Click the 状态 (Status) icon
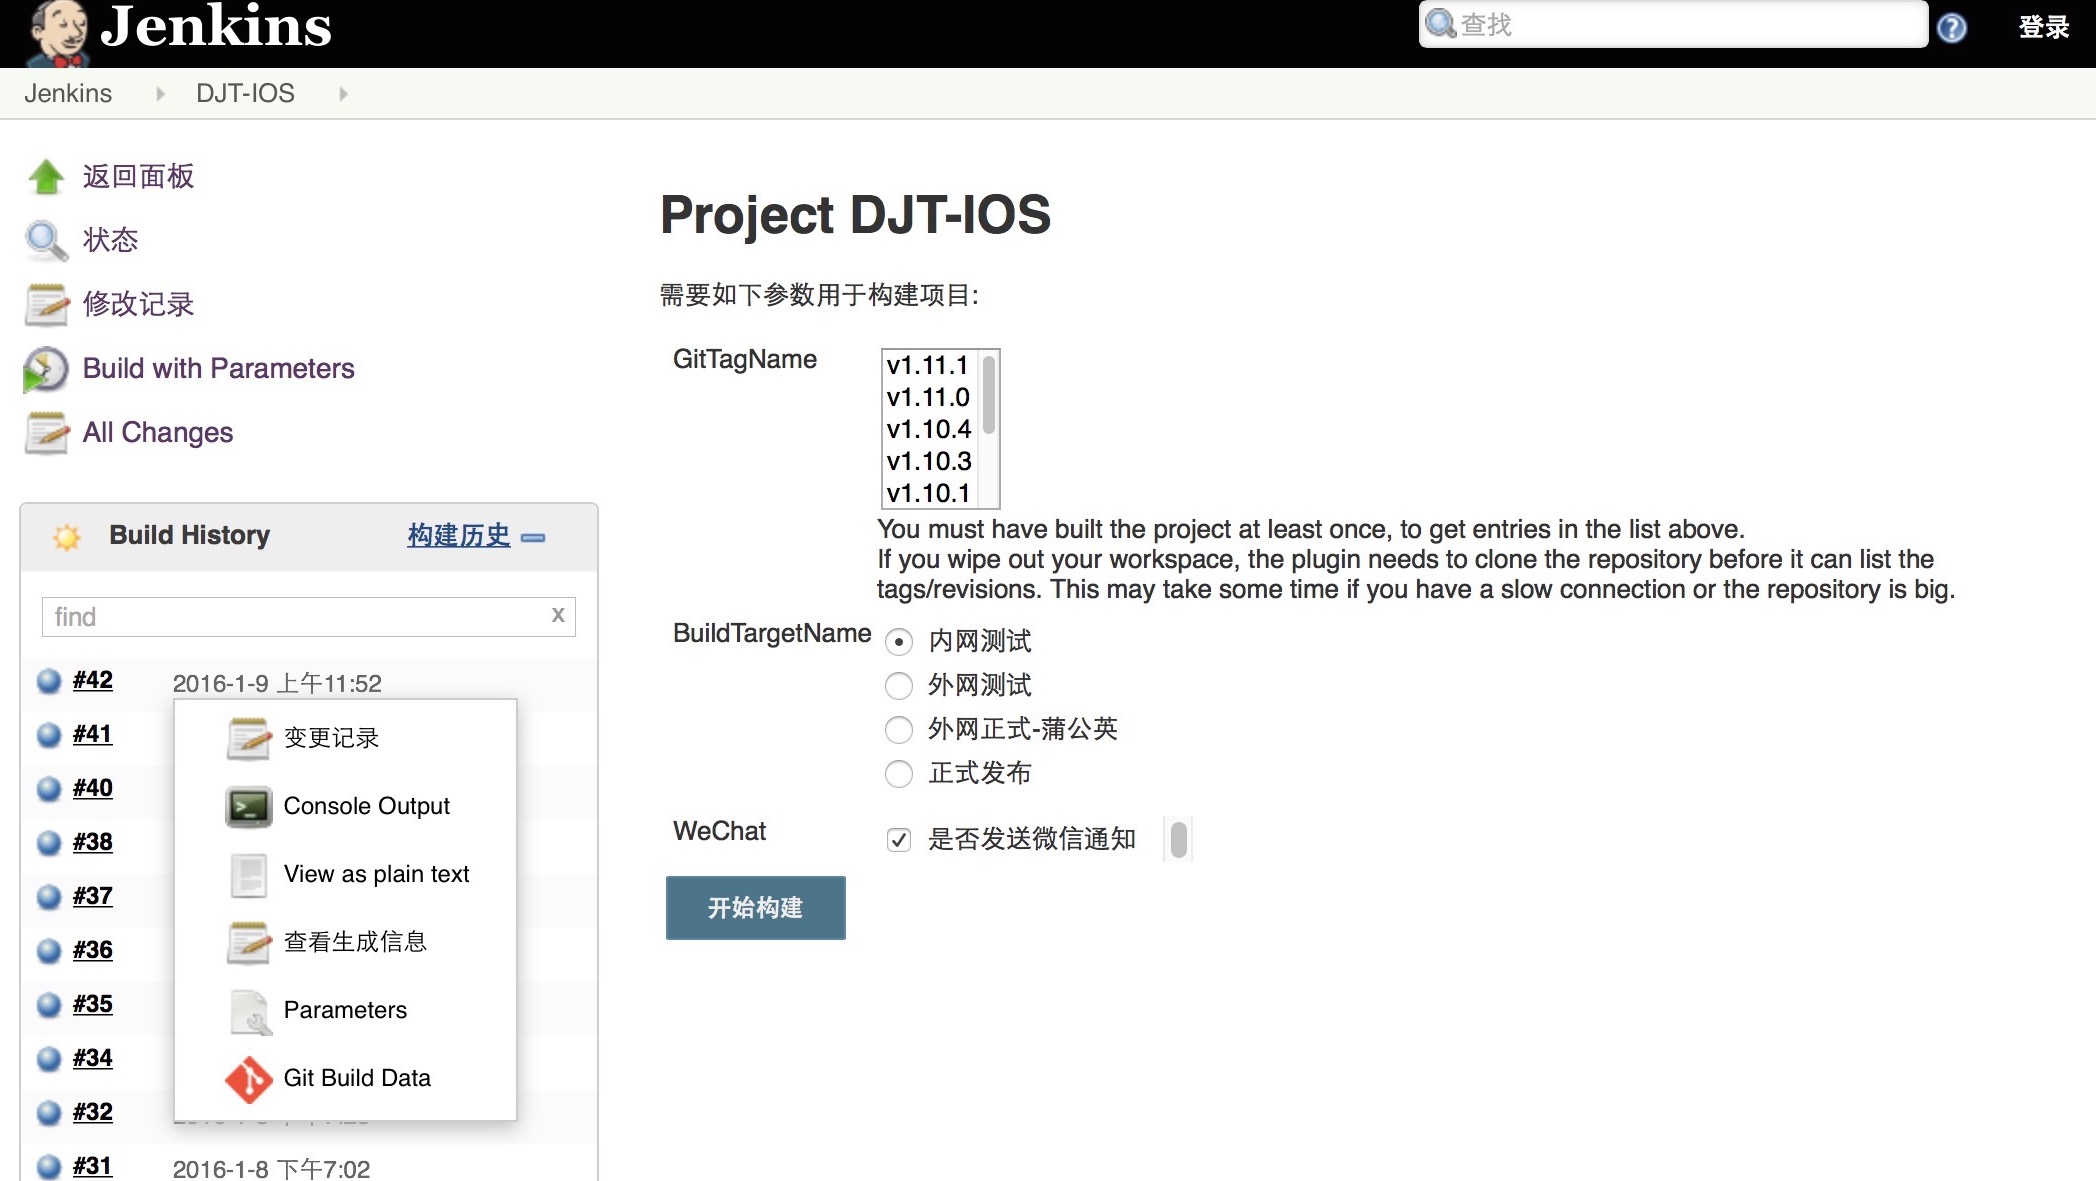This screenshot has height=1181, width=2096. pos(46,239)
